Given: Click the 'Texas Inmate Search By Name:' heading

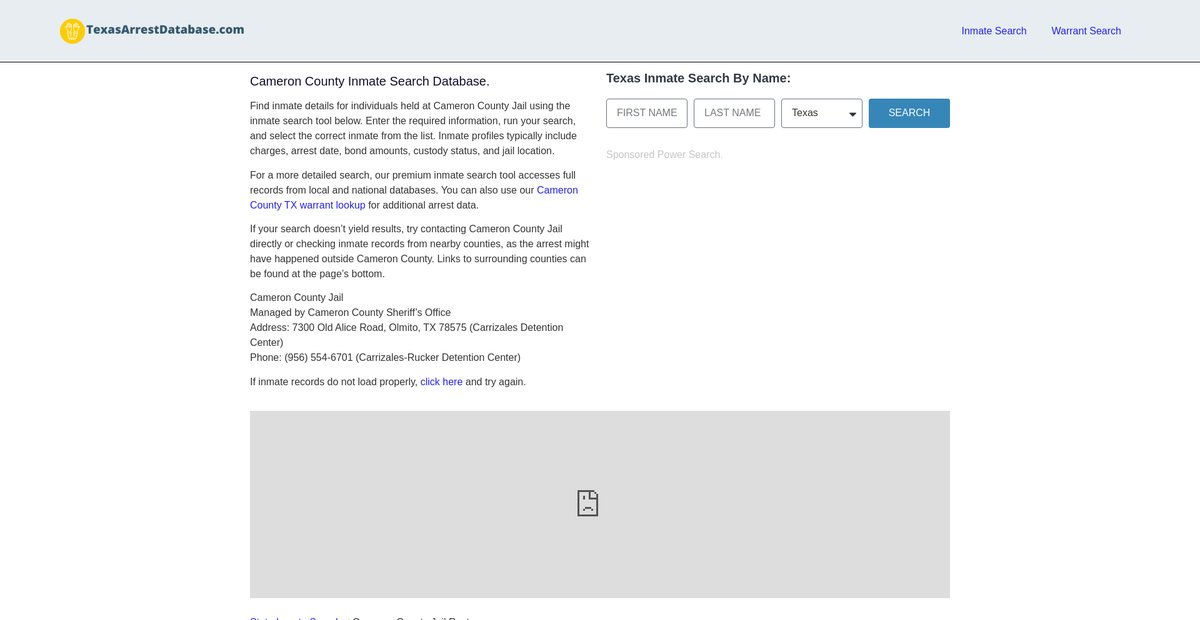Looking at the screenshot, I should 698,78.
